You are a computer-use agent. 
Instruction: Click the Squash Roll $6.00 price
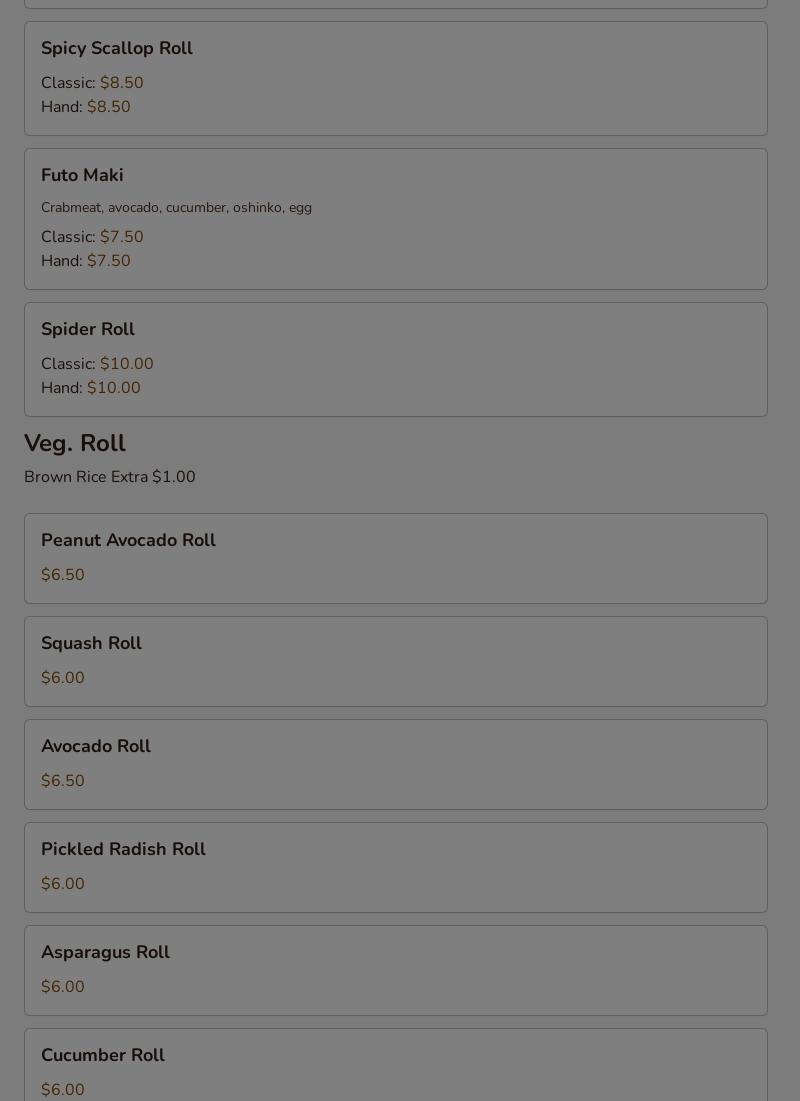pos(63,678)
